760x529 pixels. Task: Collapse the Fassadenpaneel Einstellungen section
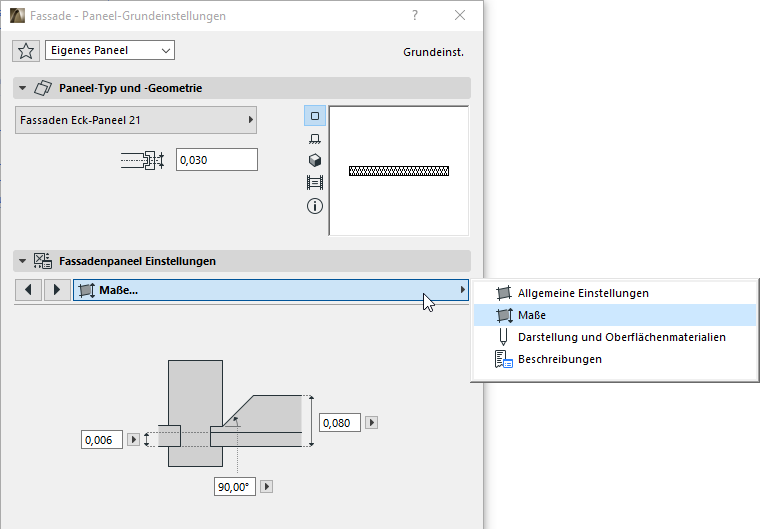pos(22,261)
